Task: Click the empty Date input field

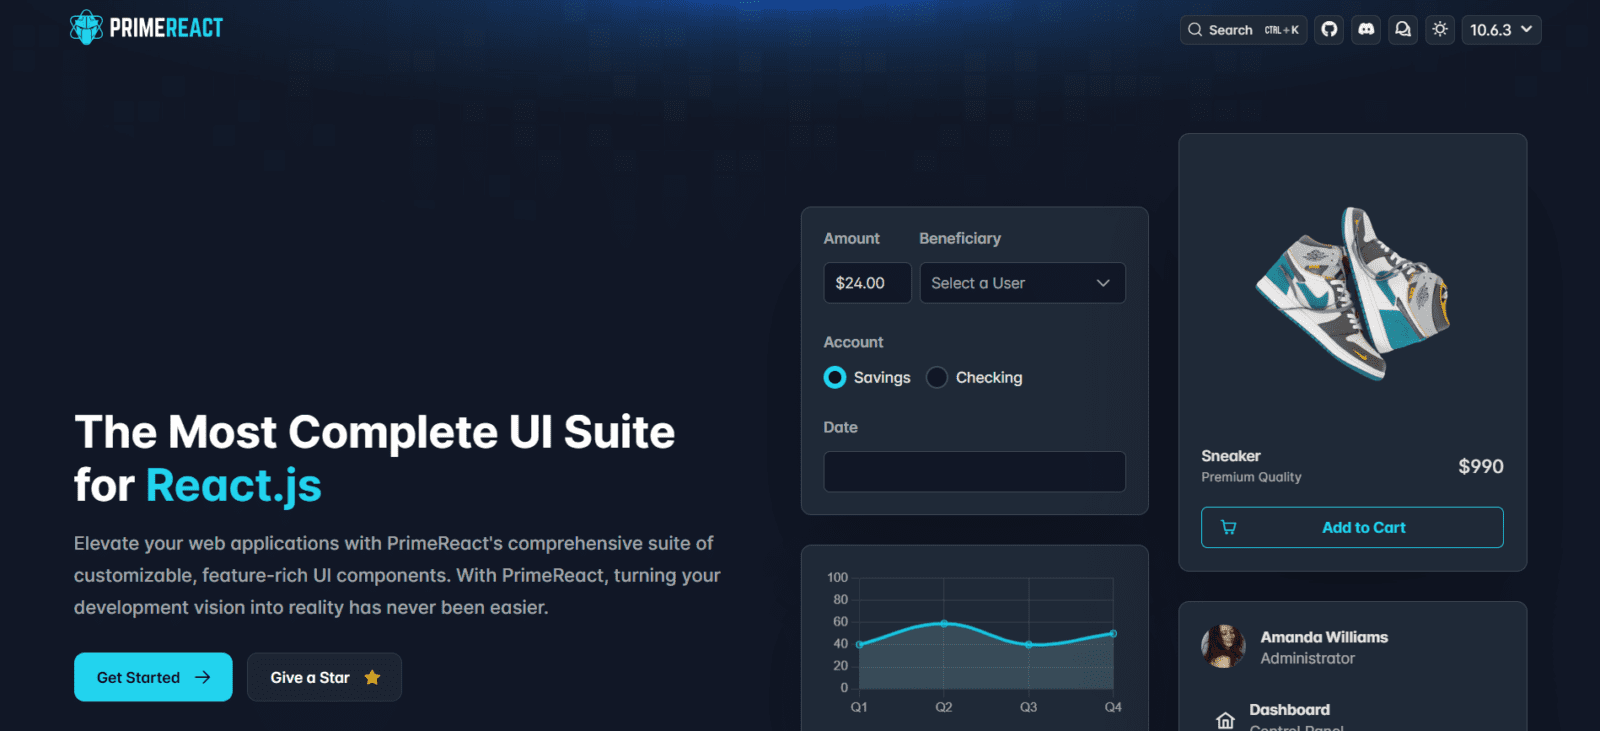Action: tap(974, 471)
